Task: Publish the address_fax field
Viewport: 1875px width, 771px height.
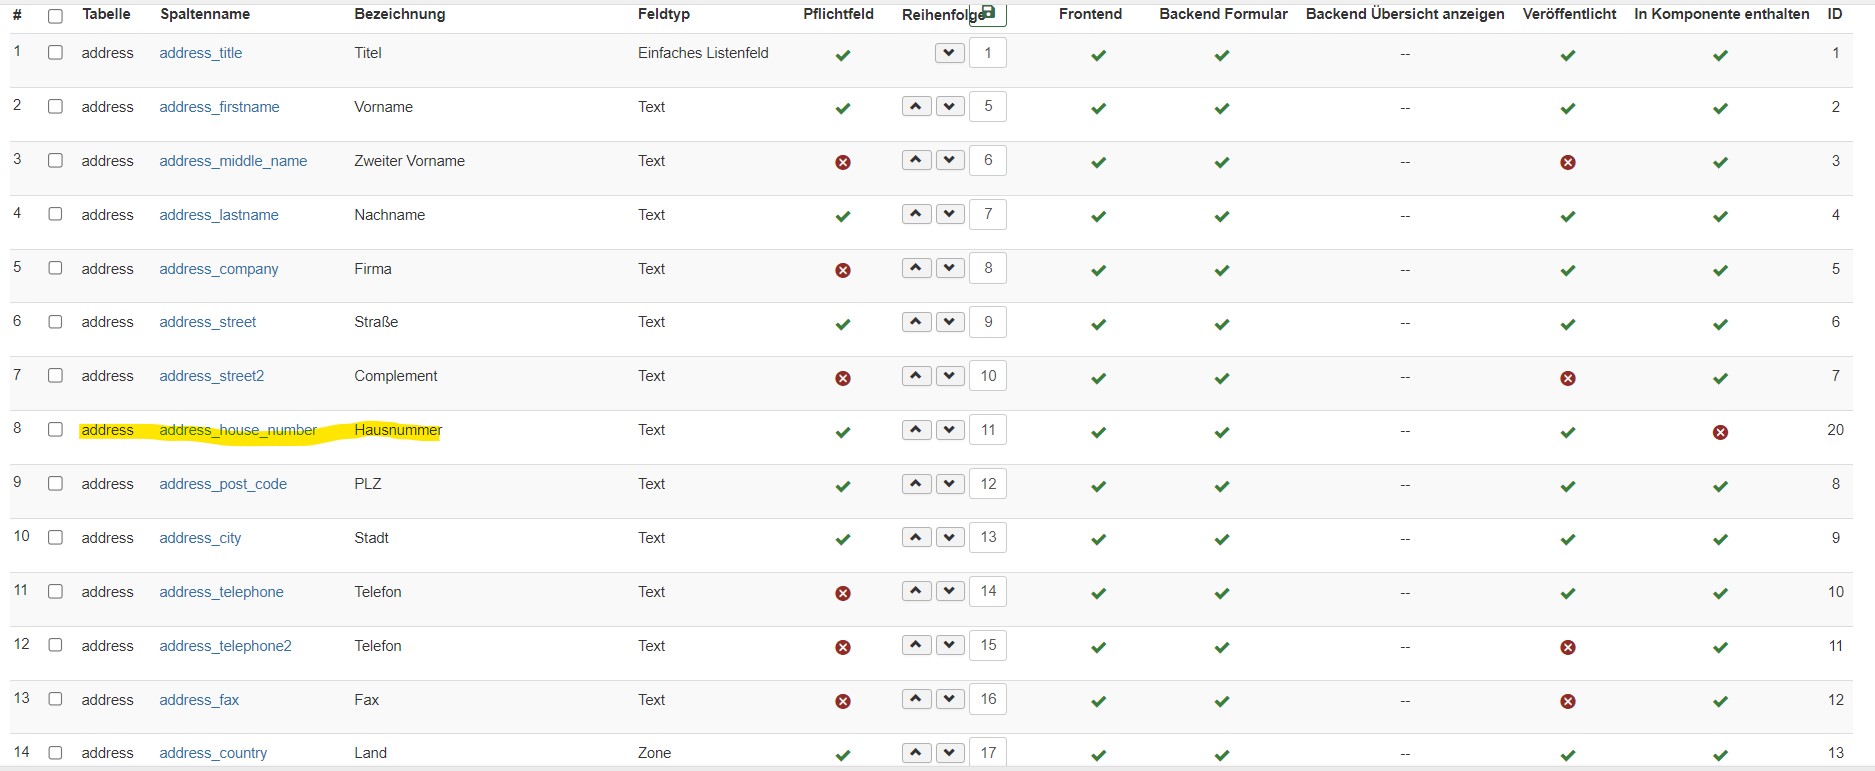Action: click(1568, 701)
